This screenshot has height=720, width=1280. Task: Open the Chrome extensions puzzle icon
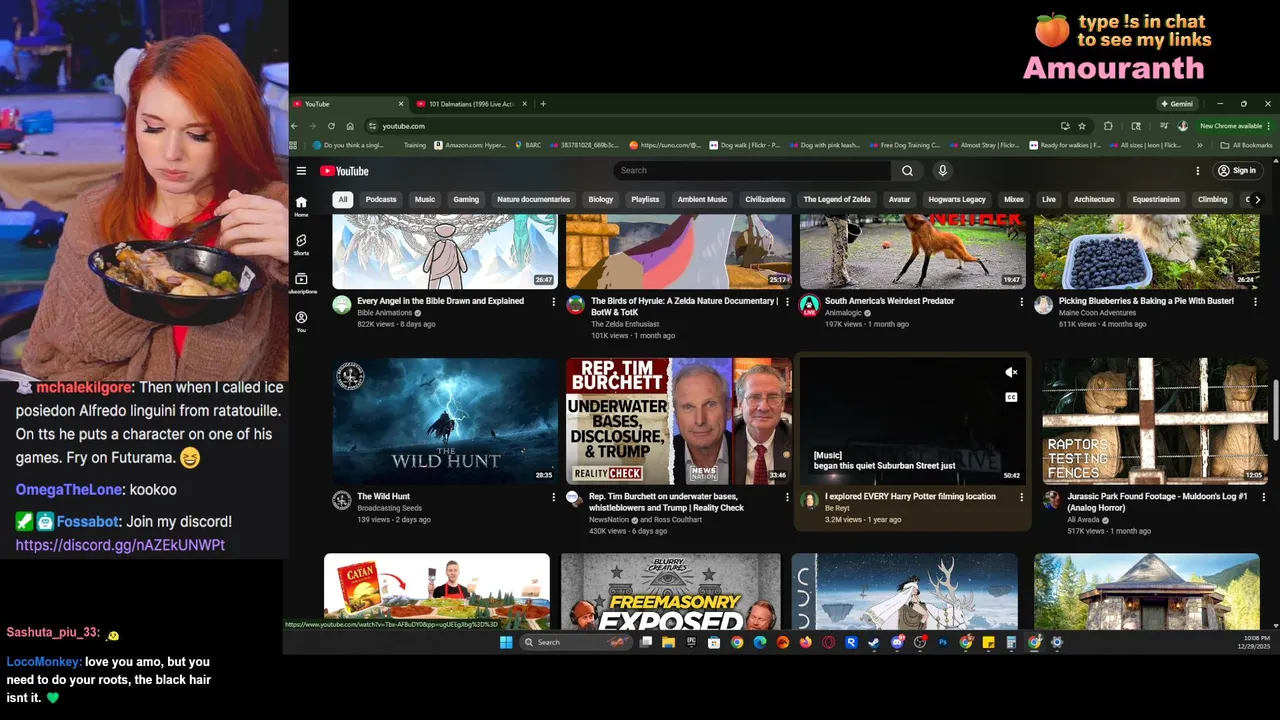pos(1108,126)
